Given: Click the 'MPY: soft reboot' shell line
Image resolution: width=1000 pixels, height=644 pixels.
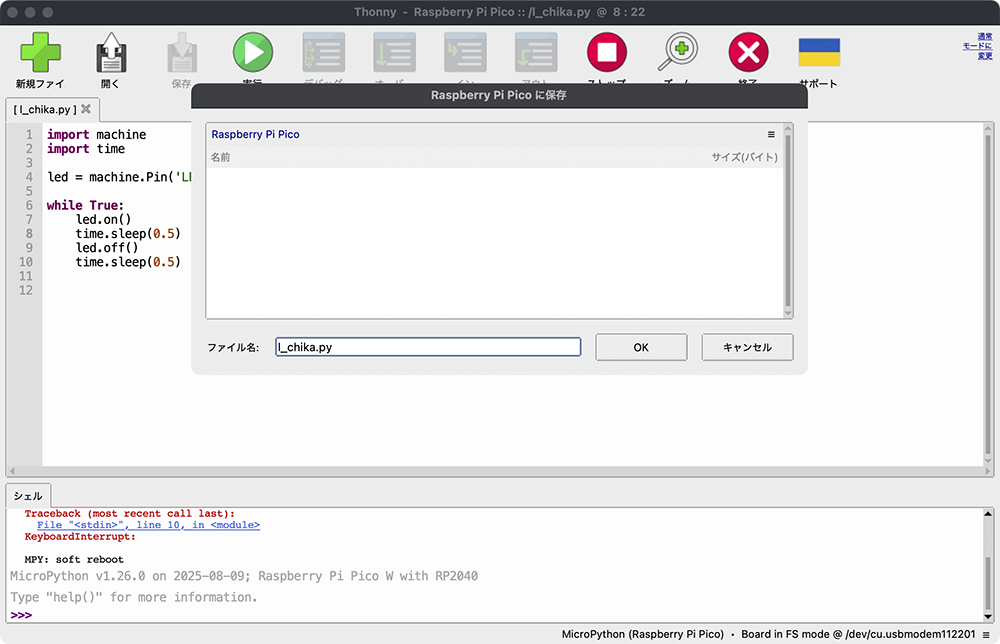Looking at the screenshot, I should tap(74, 559).
